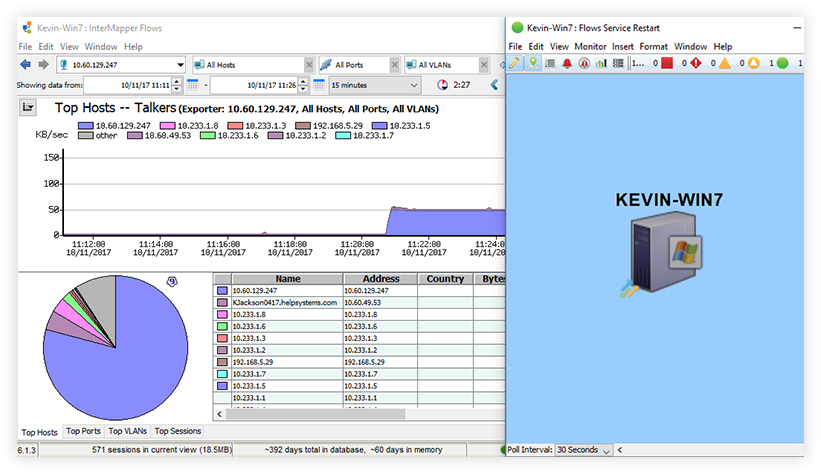Open start date calendar picker
The height and width of the screenshot is (475, 821).
tap(193, 85)
